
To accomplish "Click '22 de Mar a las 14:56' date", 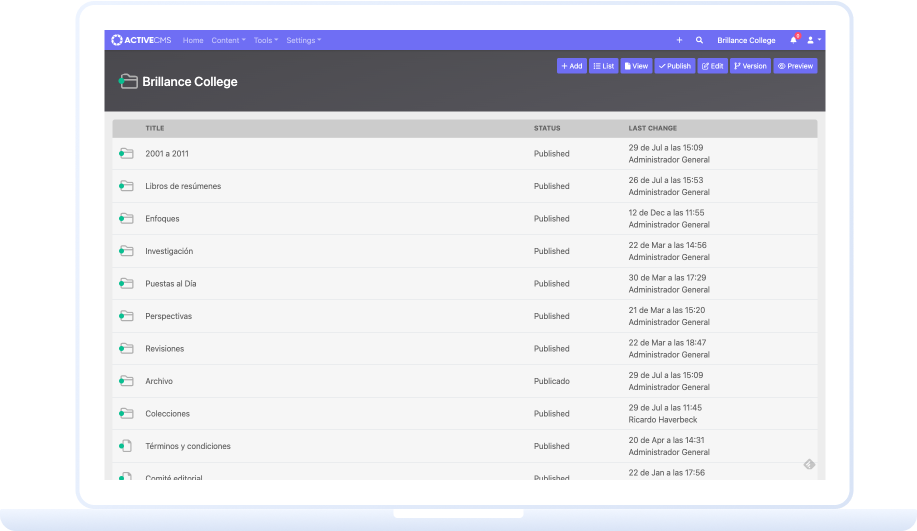I will click(667, 245).
